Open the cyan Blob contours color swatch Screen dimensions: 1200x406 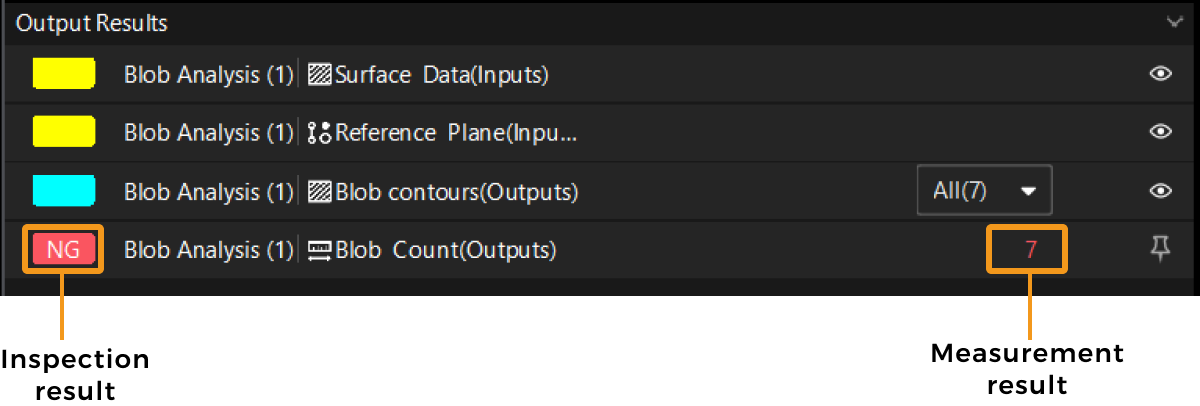tap(64, 191)
